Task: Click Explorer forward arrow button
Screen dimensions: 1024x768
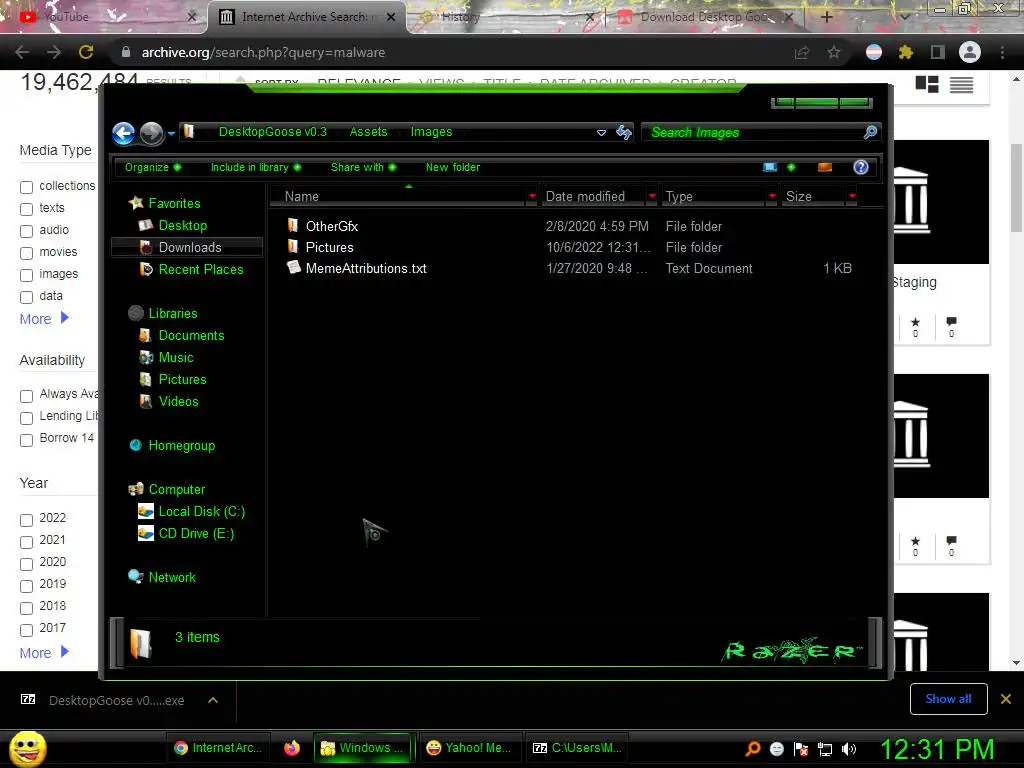Action: coord(152,133)
